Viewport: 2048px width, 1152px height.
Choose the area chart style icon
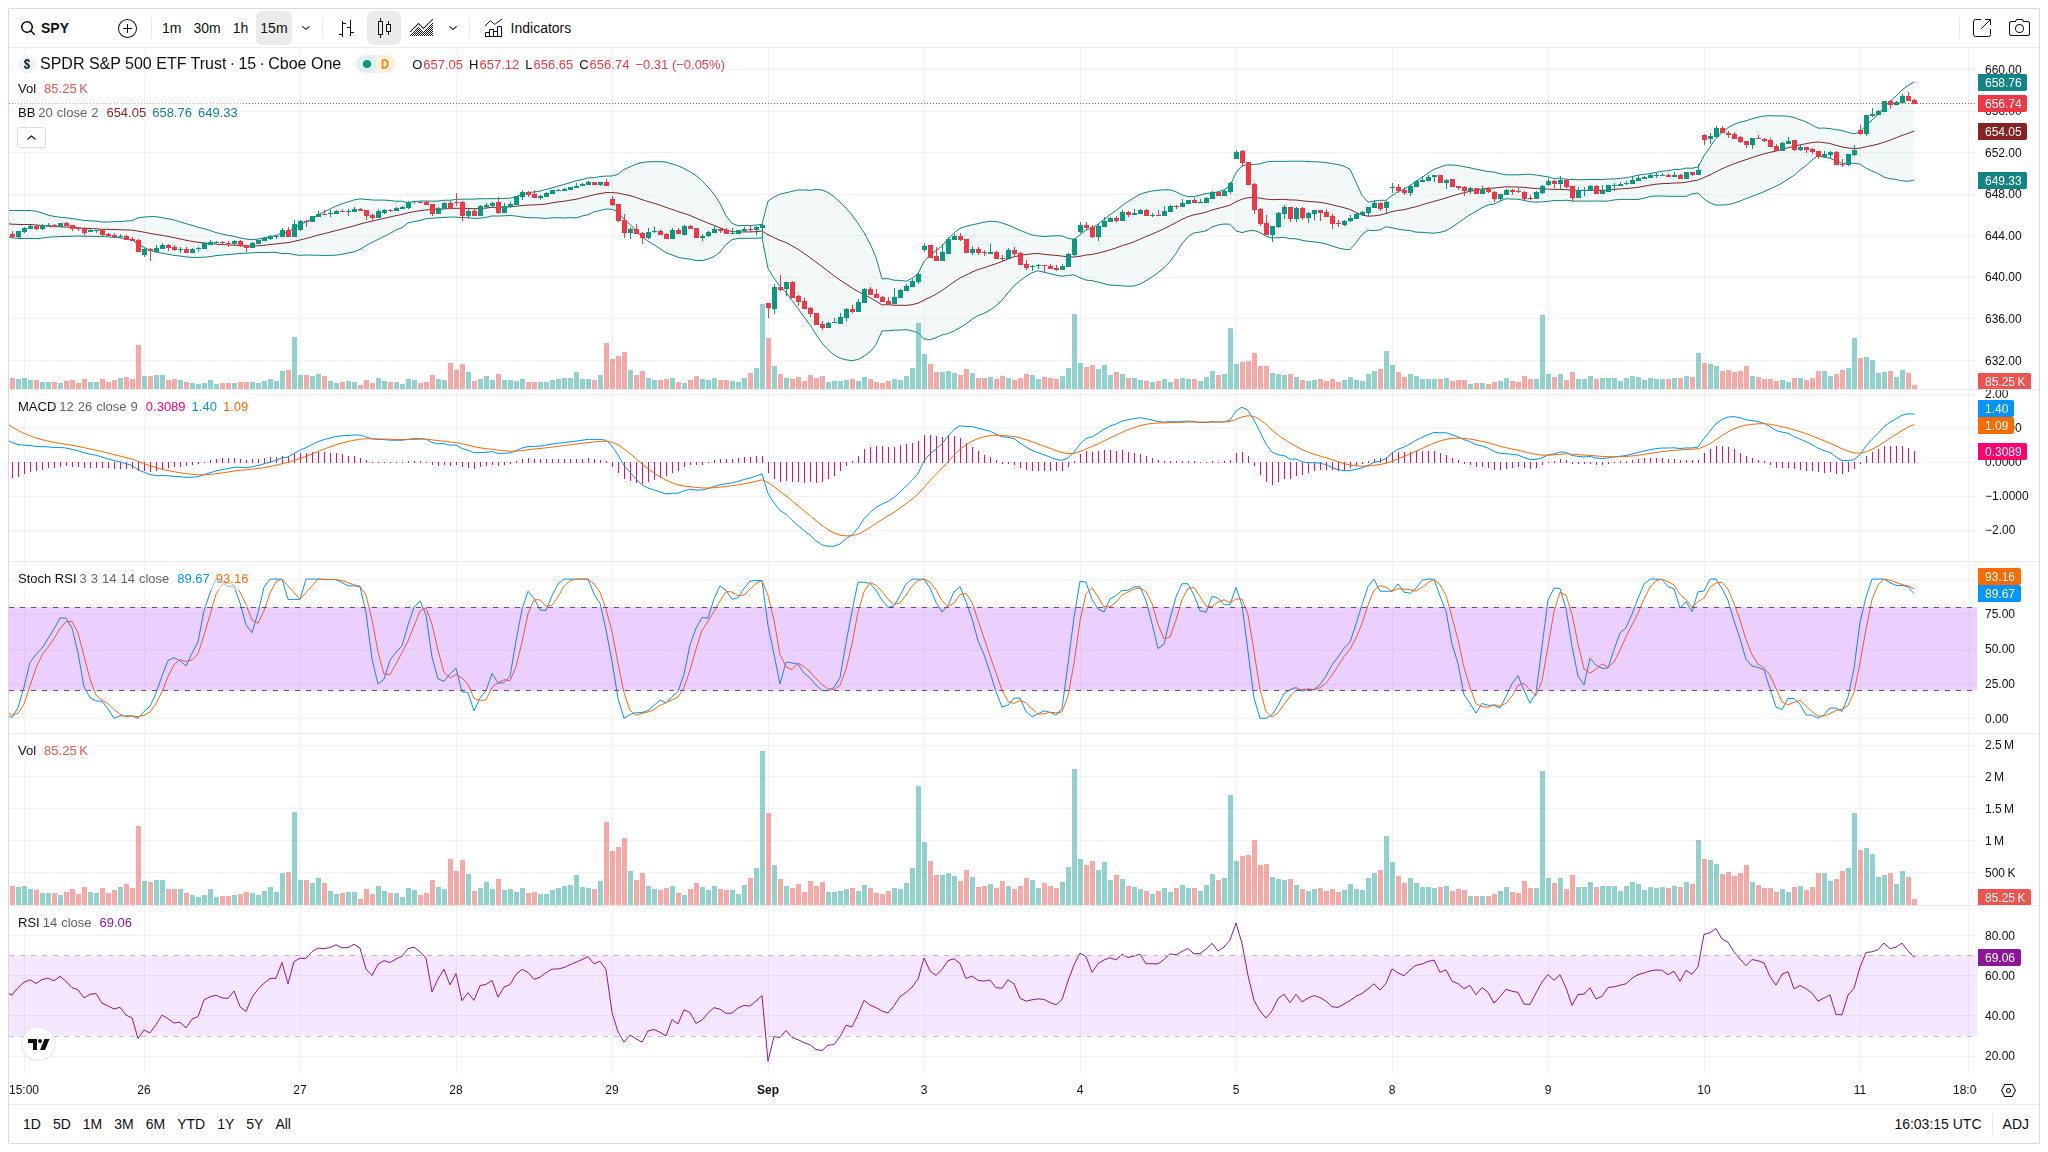[422, 28]
